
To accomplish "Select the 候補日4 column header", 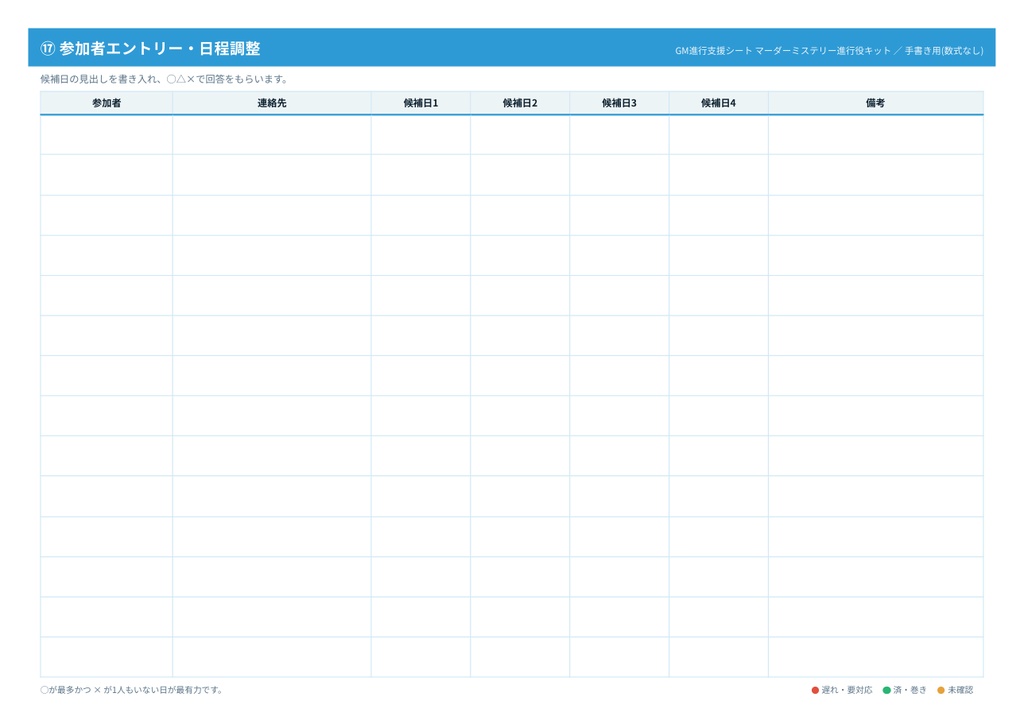I will [x=718, y=103].
